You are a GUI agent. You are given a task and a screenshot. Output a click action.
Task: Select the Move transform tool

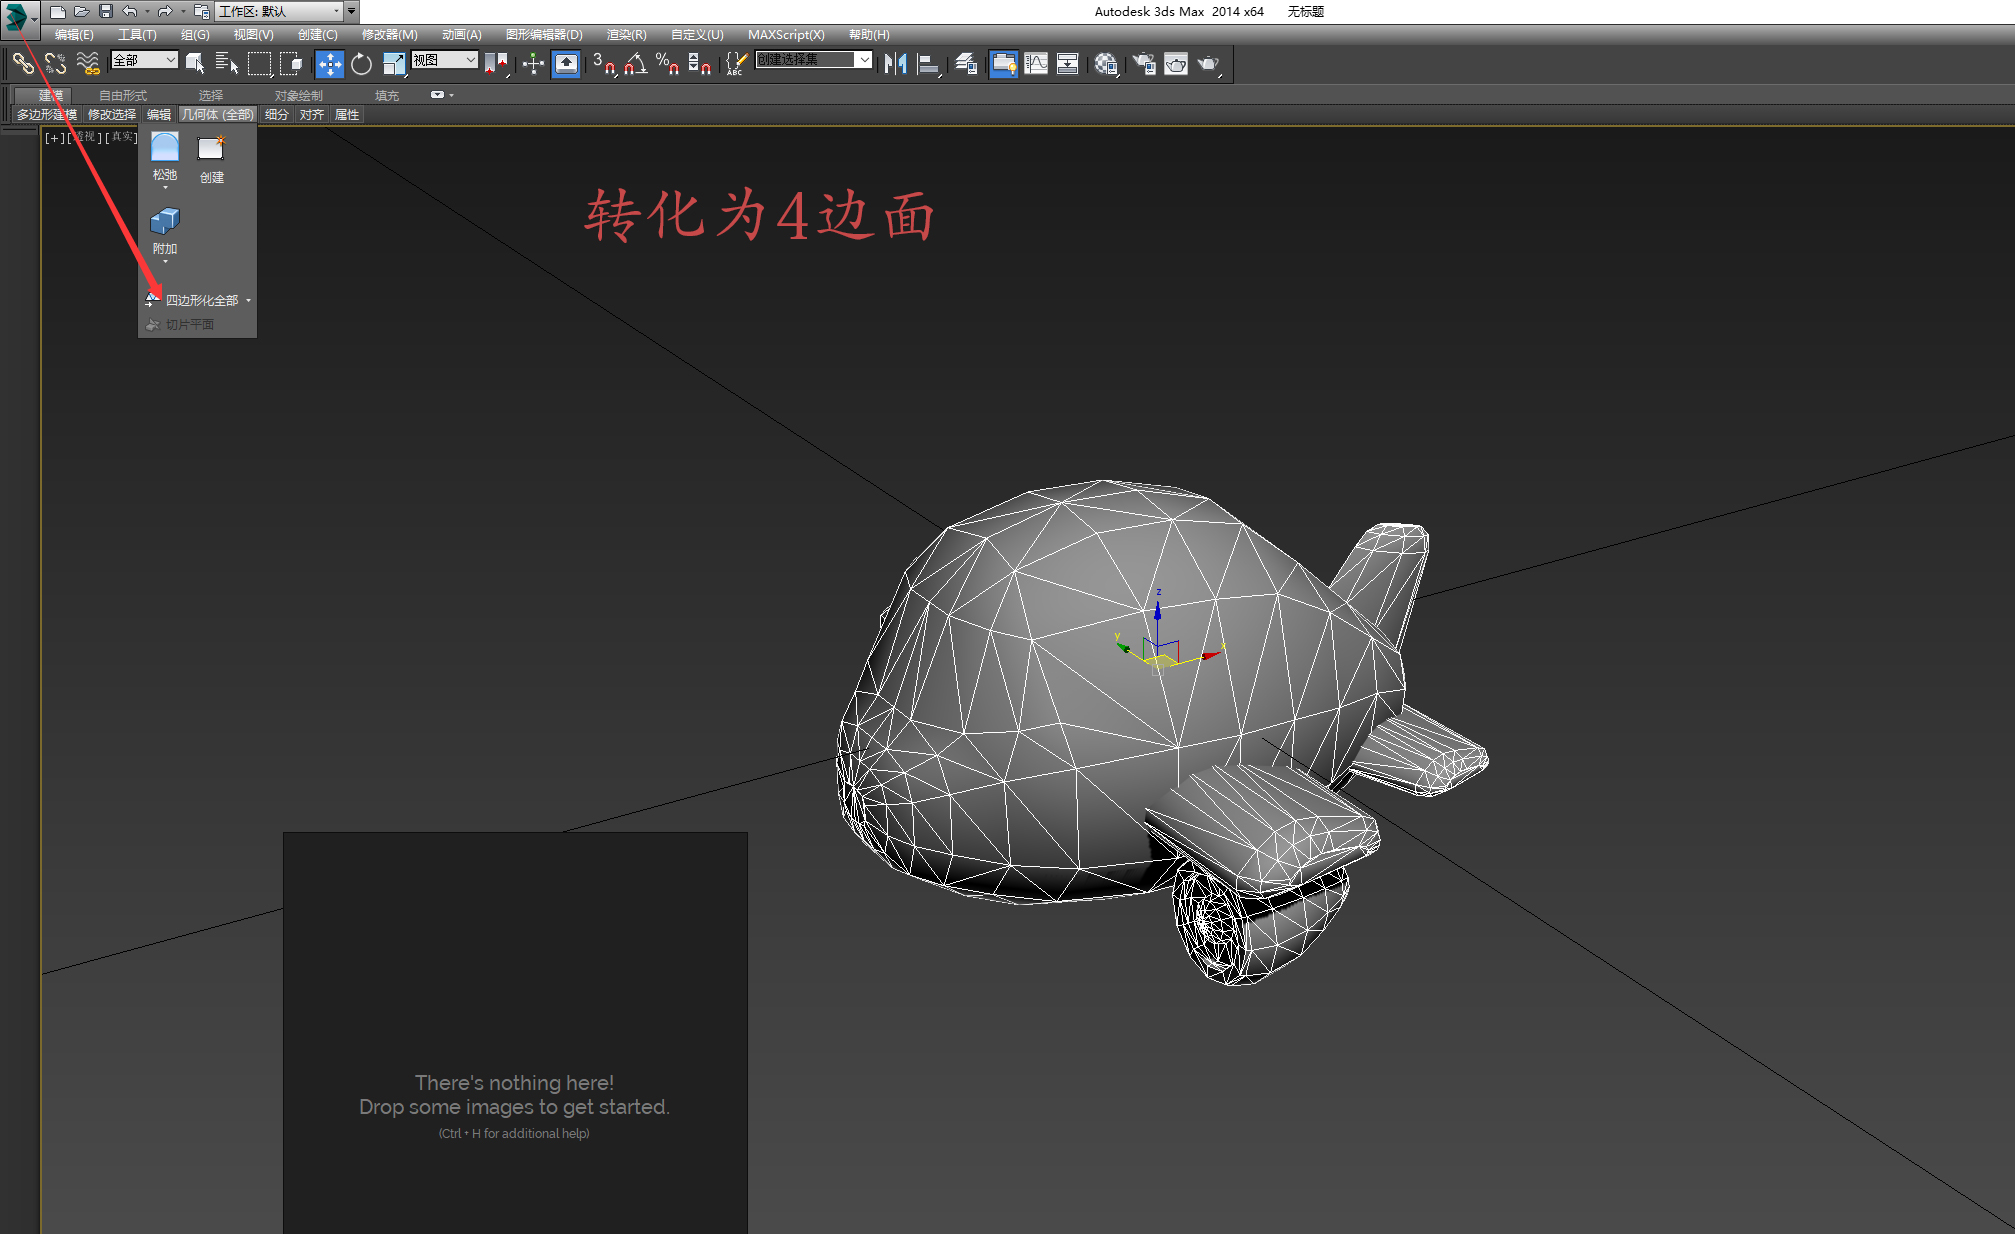[x=329, y=64]
